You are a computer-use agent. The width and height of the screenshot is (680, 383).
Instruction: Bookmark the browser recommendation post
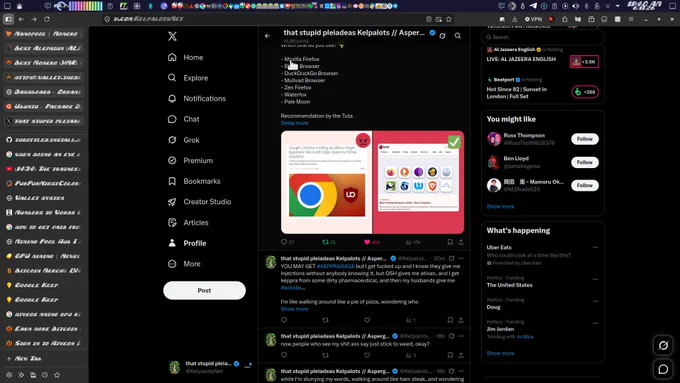pos(450,242)
